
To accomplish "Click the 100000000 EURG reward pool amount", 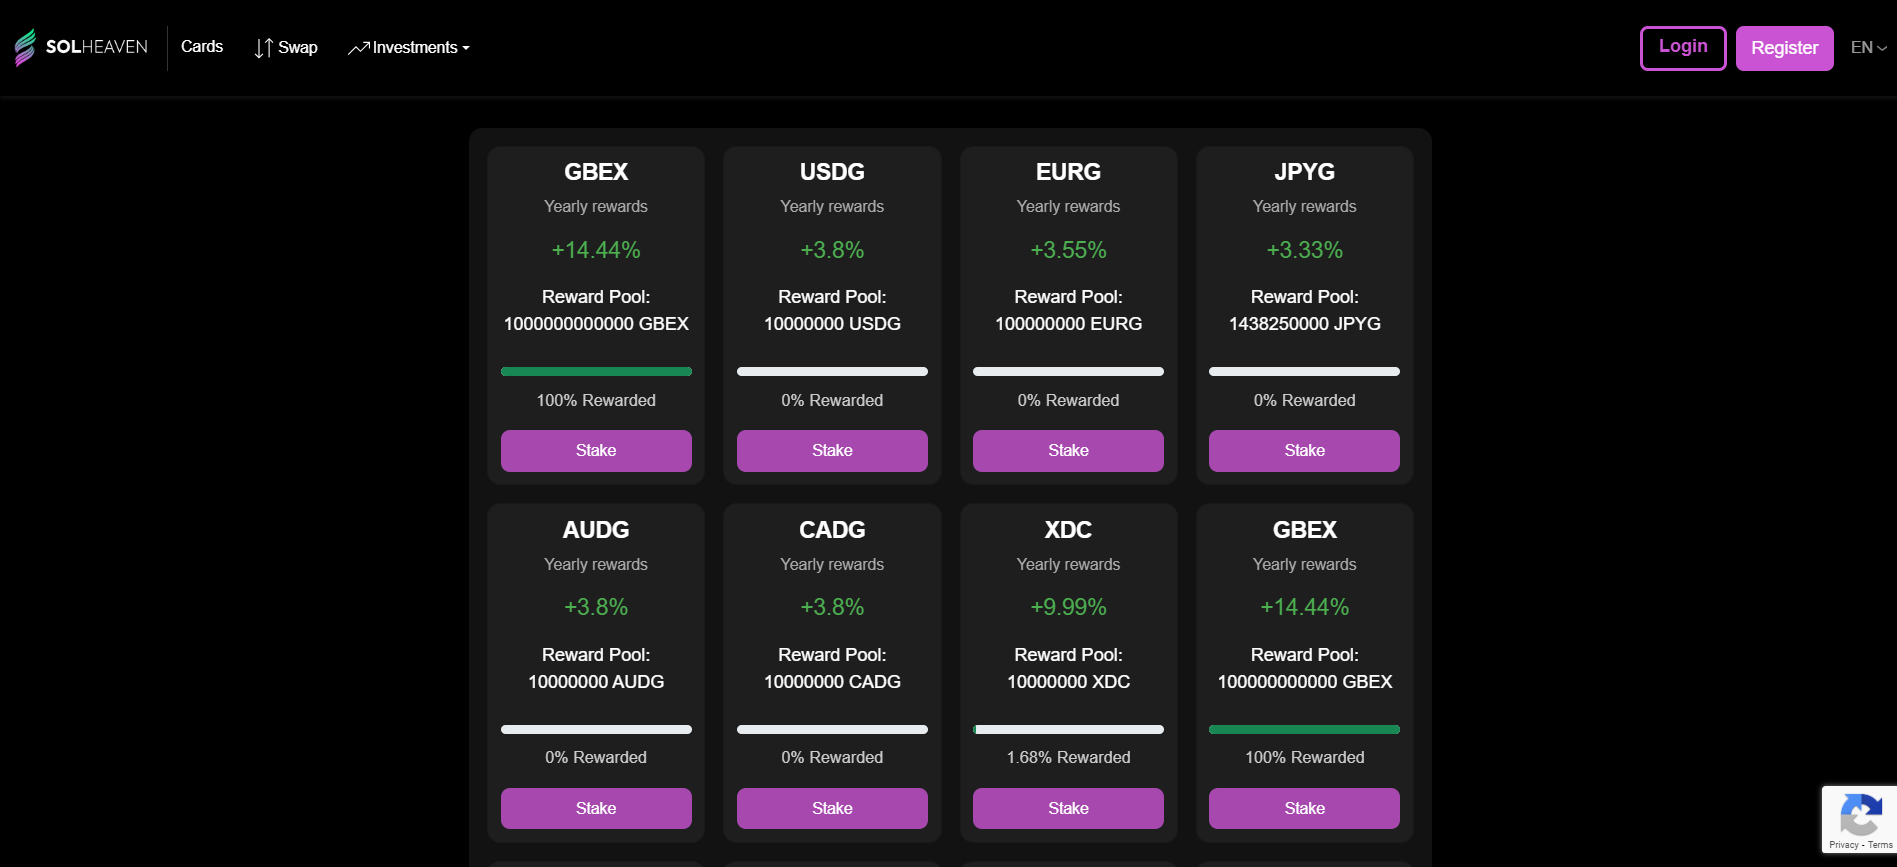I will point(1068,324).
